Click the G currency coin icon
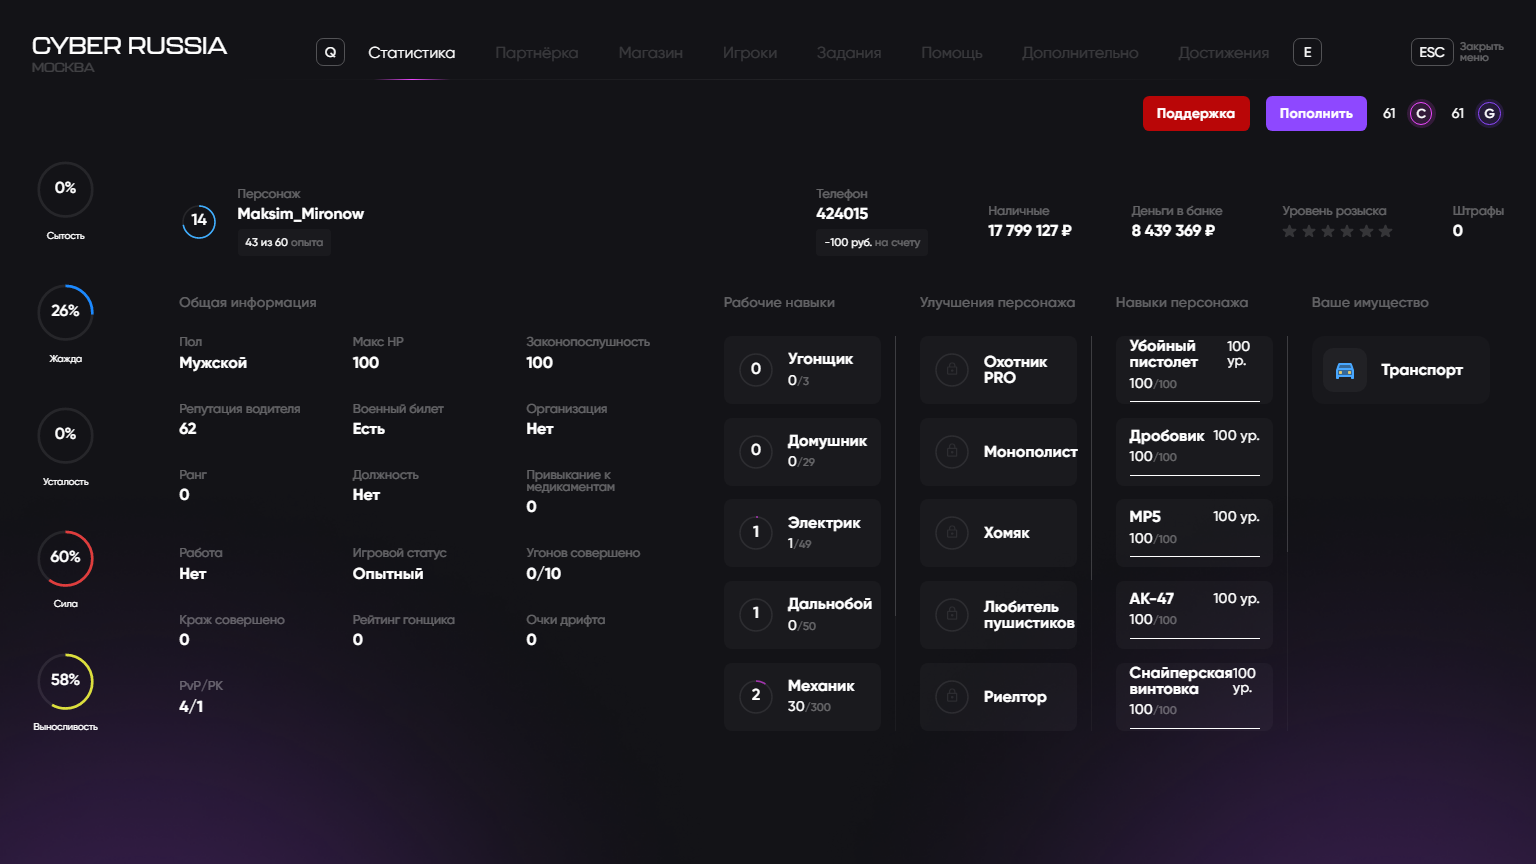The width and height of the screenshot is (1536, 864). click(x=1489, y=114)
